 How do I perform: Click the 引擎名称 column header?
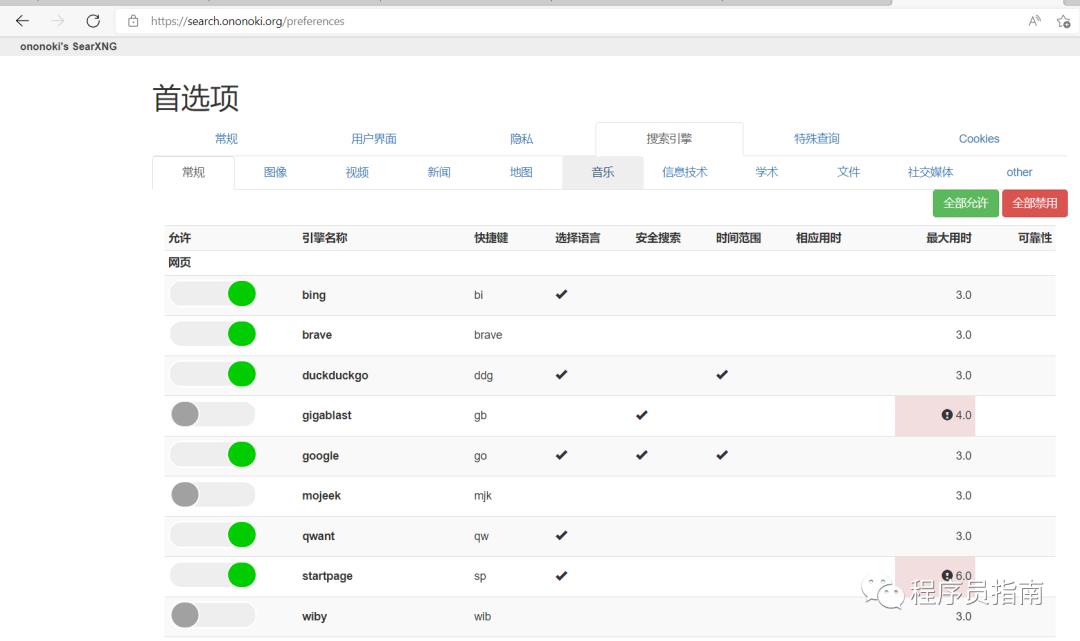click(324, 238)
